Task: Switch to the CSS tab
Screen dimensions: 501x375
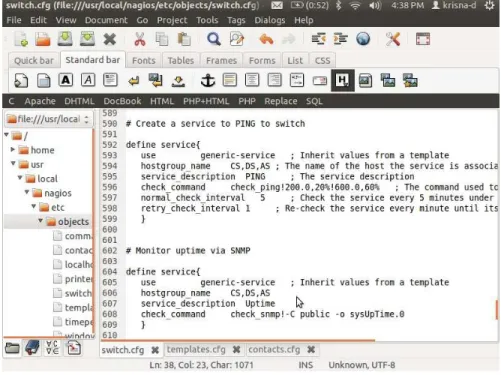Action: (322, 60)
